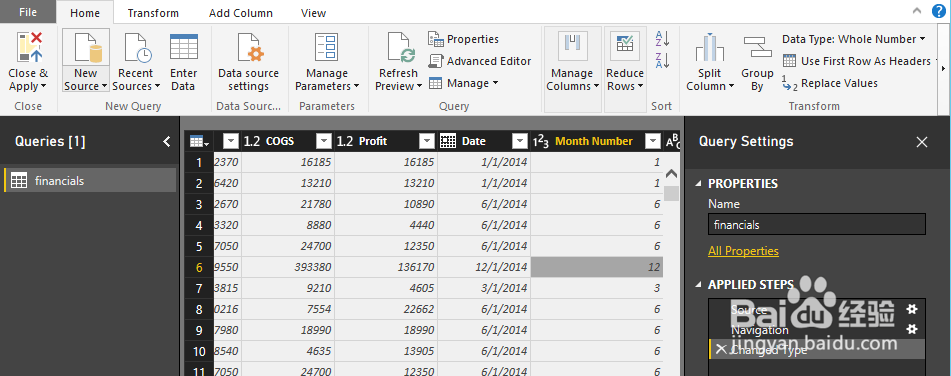Viewport: 951px width, 376px height.
Task: Open the help question mark icon
Action: 938,10
